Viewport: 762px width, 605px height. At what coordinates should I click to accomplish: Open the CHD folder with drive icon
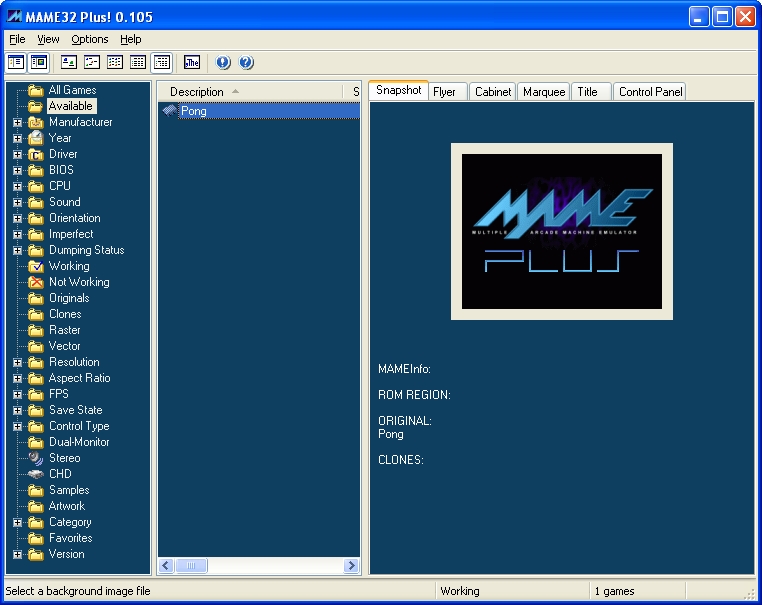[x=60, y=474]
